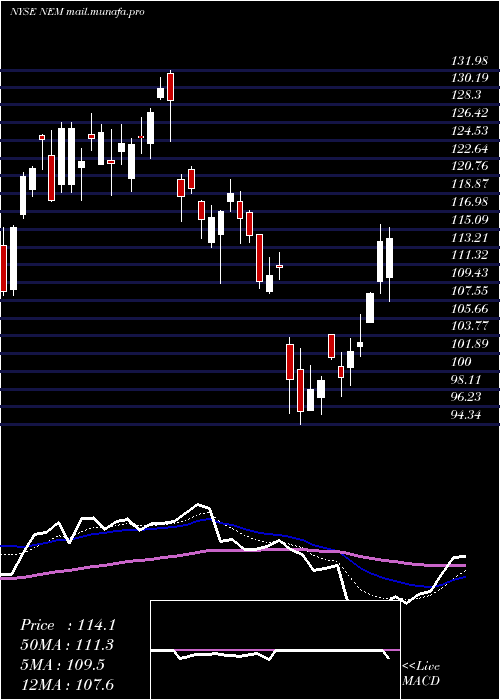The width and height of the screenshot is (500, 700).
Task: Select the 101.89 price level label
Action: pyautogui.click(x=469, y=344)
